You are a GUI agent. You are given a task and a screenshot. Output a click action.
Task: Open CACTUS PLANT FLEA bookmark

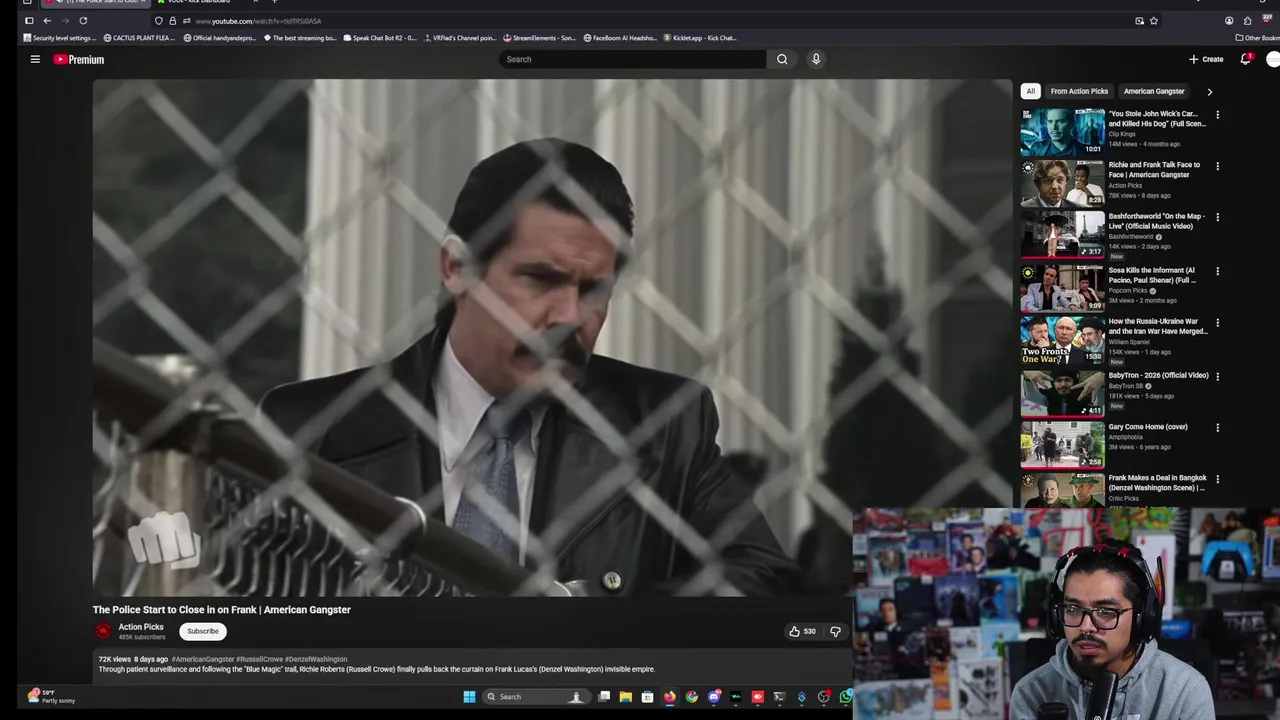139,38
